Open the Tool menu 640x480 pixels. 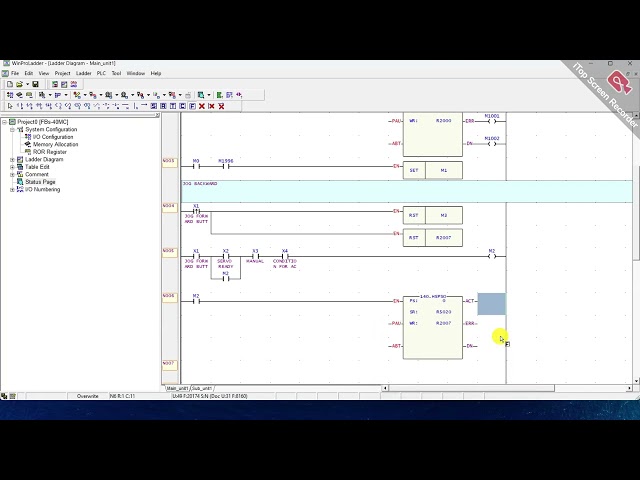[116, 73]
